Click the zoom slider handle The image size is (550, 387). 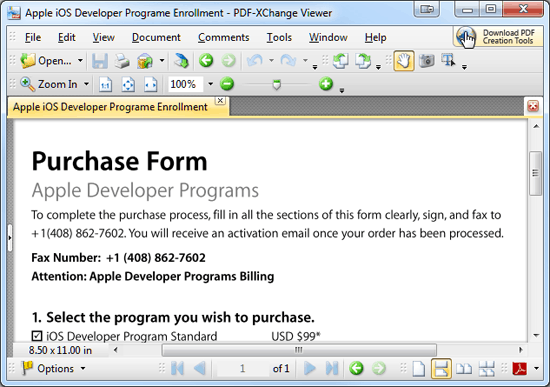[277, 85]
